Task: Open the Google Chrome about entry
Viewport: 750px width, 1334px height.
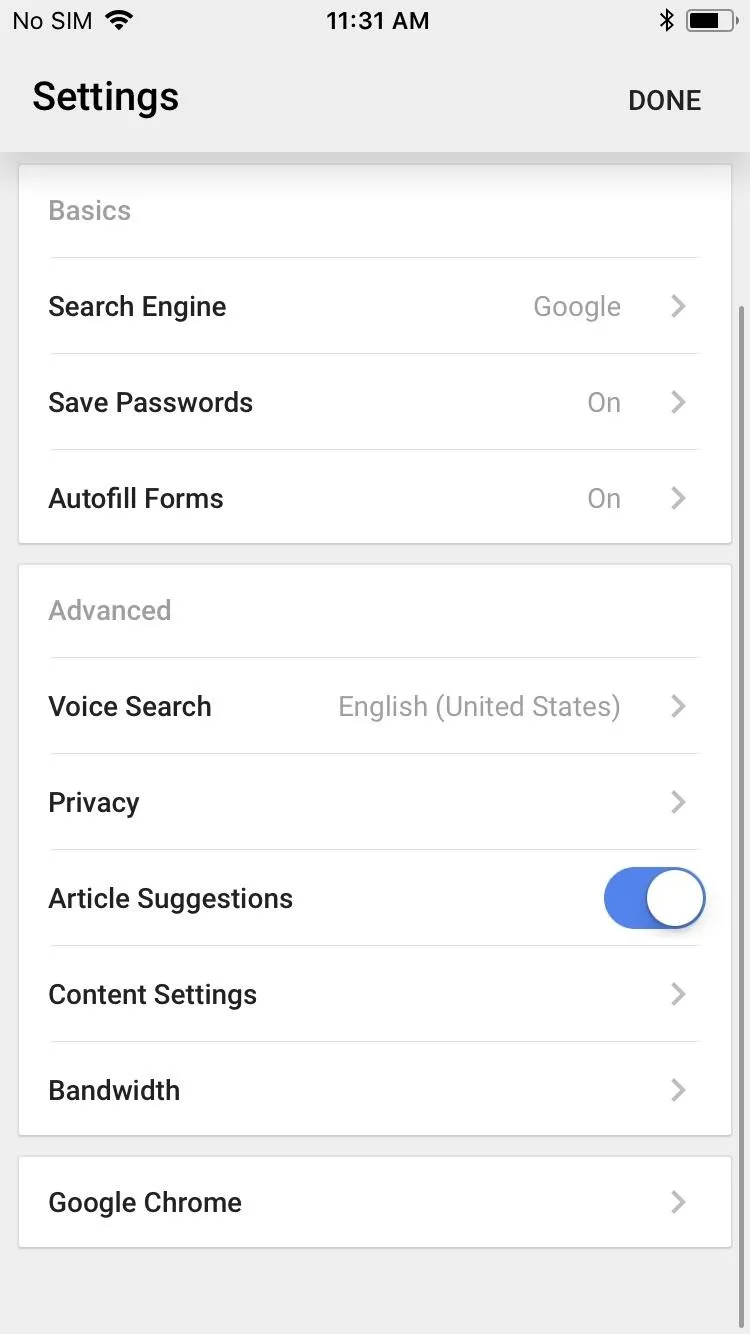Action: point(375,1202)
